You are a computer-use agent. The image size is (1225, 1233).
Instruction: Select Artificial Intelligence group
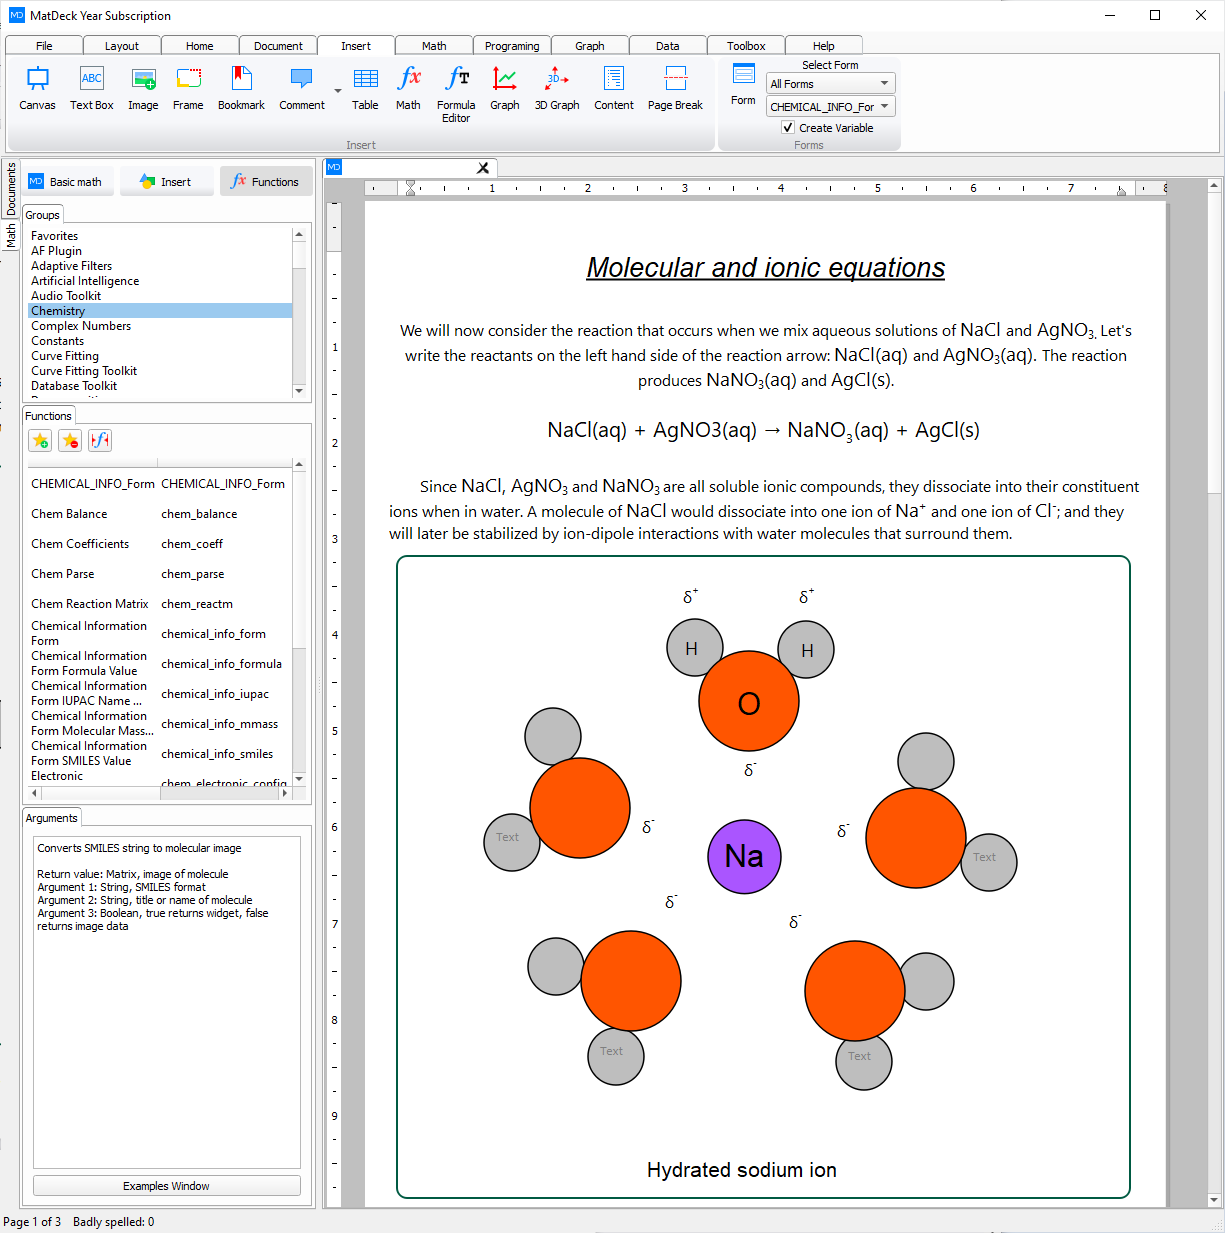[160, 281]
